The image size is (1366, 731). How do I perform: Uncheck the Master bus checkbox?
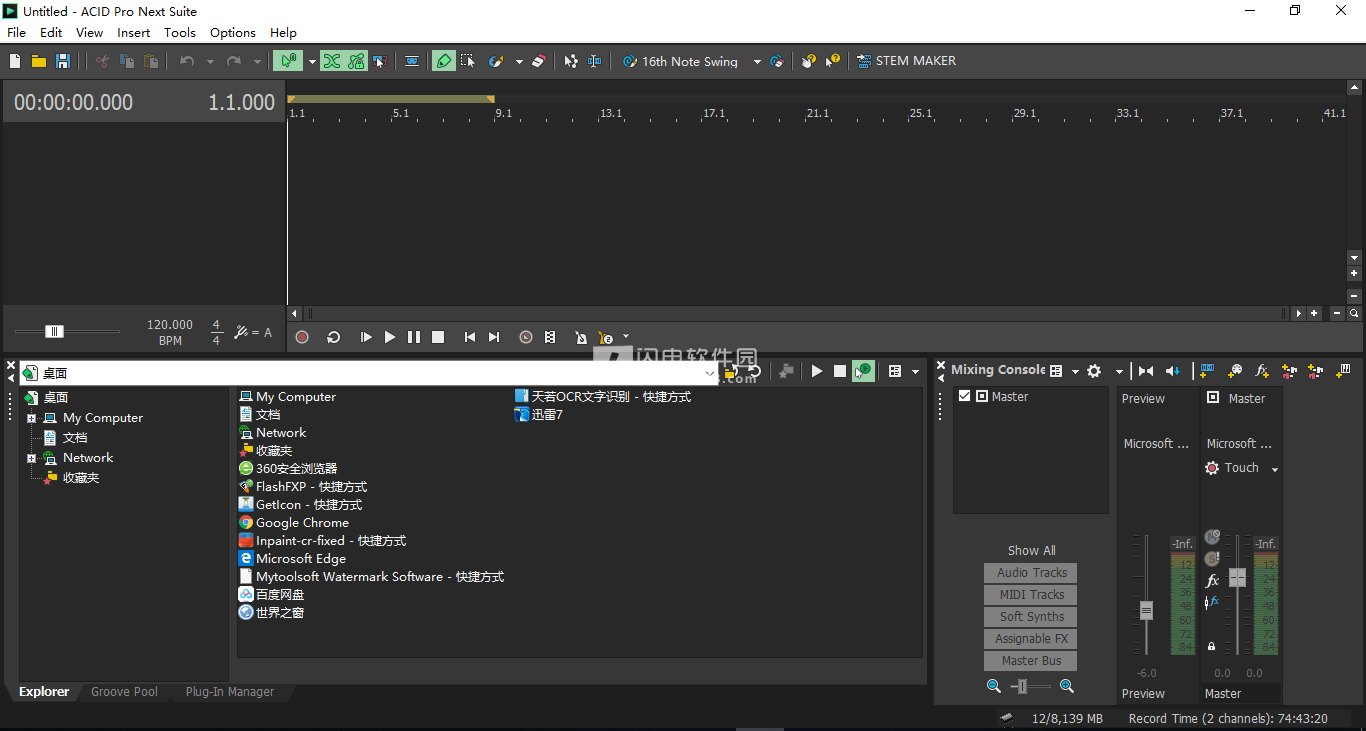[x=964, y=396]
